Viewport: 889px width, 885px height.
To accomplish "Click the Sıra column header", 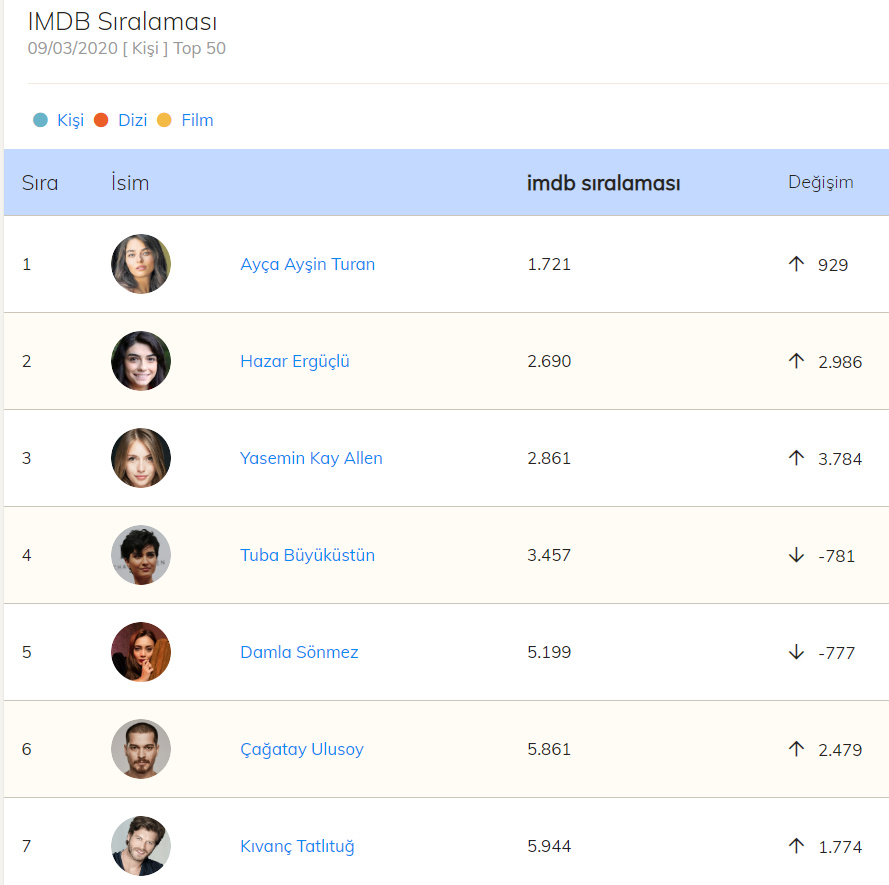I will click(x=40, y=183).
